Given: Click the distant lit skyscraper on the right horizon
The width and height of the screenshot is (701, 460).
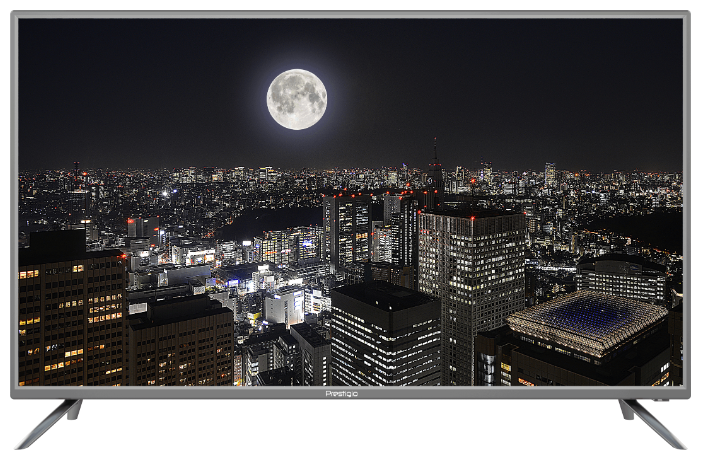Looking at the screenshot, I should click(550, 175).
